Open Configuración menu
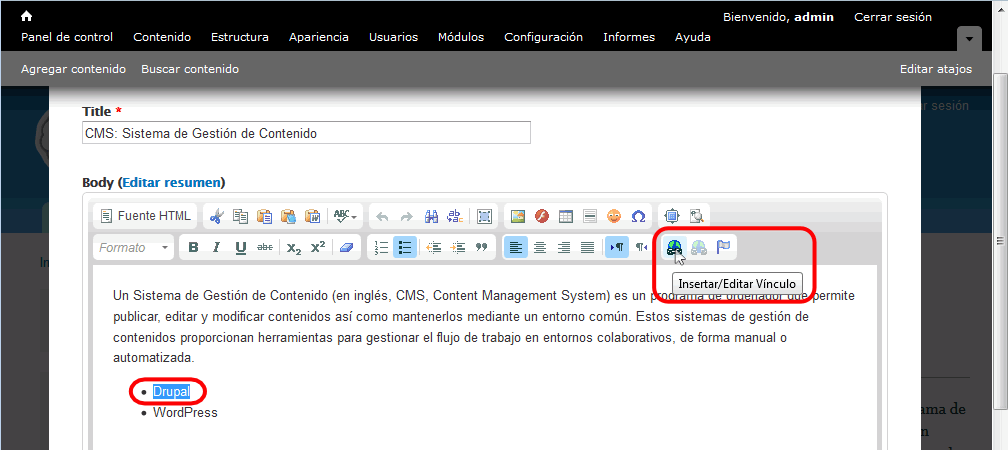1008x450 pixels. pos(543,37)
